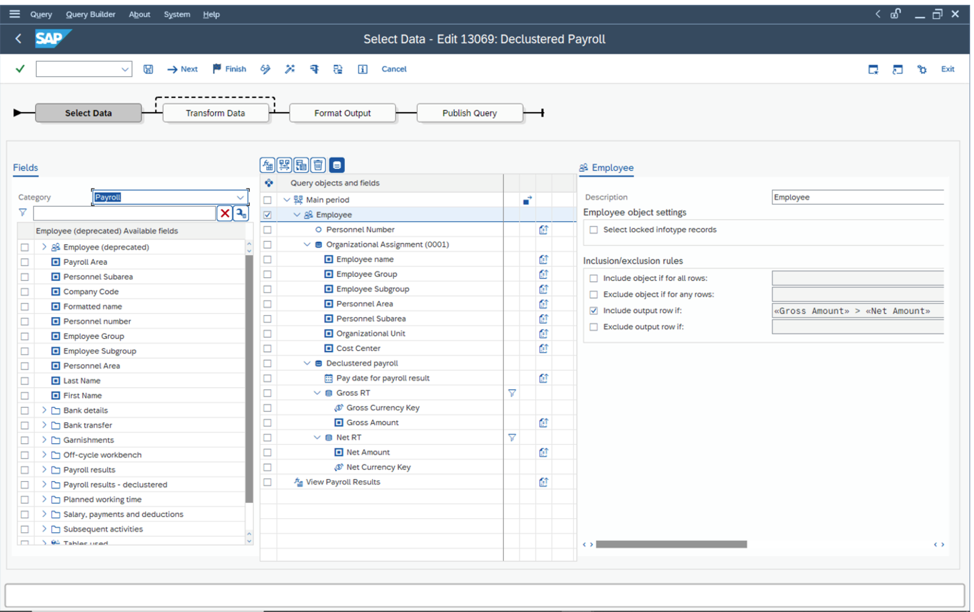Open the Category dropdown showing Payroll
The width and height of the screenshot is (974, 612).
tap(240, 196)
